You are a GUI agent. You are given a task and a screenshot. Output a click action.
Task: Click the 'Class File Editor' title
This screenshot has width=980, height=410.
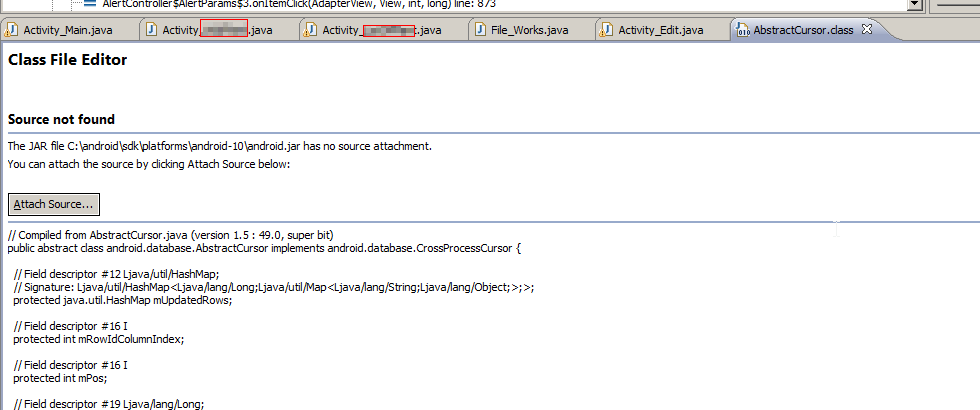pos(68,60)
